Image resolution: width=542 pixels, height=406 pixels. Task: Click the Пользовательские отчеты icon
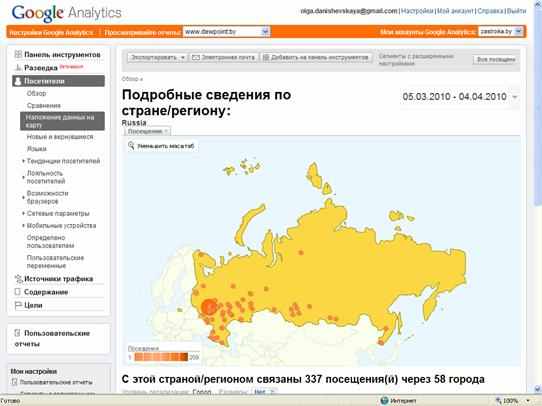coord(17,333)
